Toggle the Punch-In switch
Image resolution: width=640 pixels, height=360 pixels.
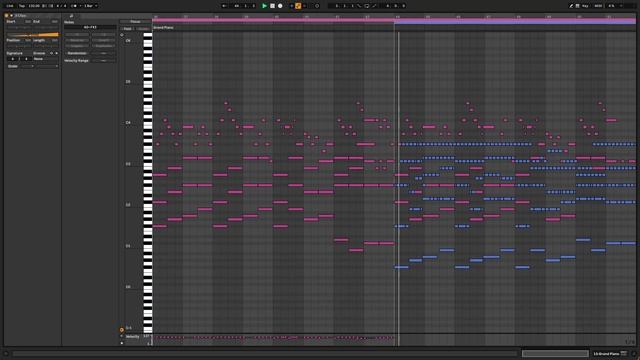click(x=359, y=6)
